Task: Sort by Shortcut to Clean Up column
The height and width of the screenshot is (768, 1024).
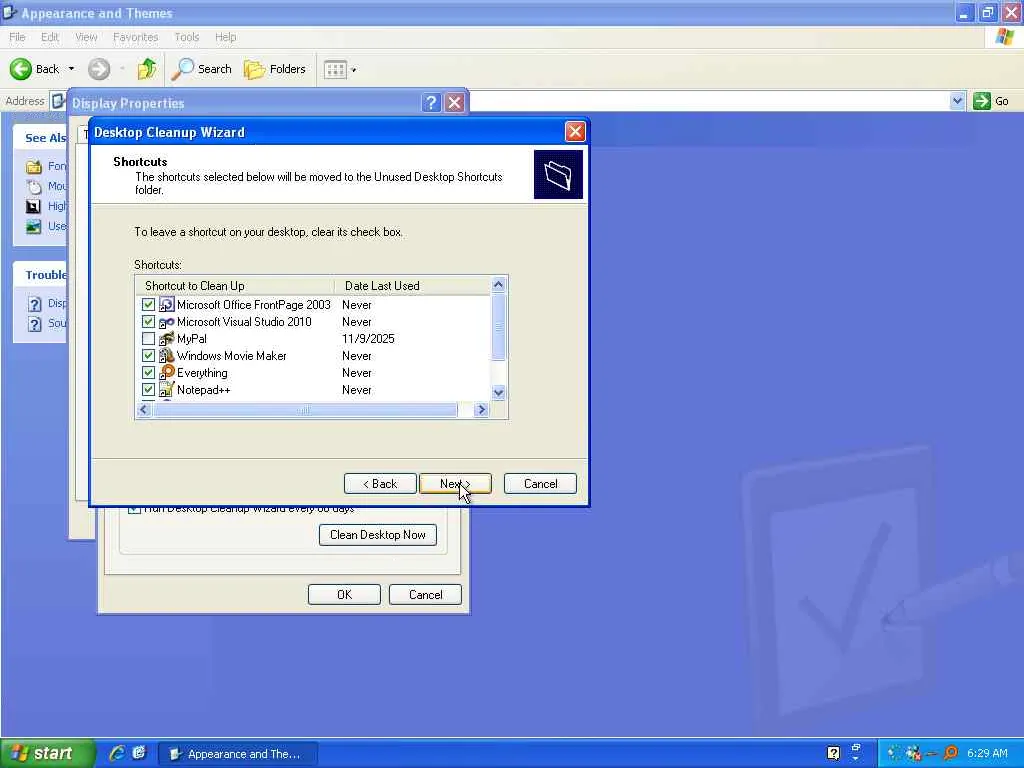Action: [x=235, y=285]
